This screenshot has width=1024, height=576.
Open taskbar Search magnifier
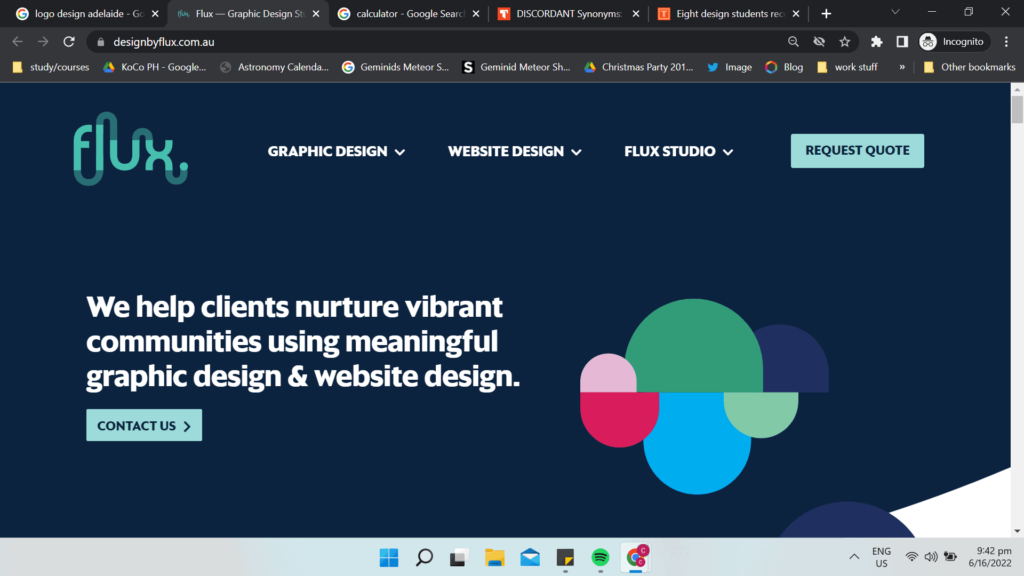424,557
